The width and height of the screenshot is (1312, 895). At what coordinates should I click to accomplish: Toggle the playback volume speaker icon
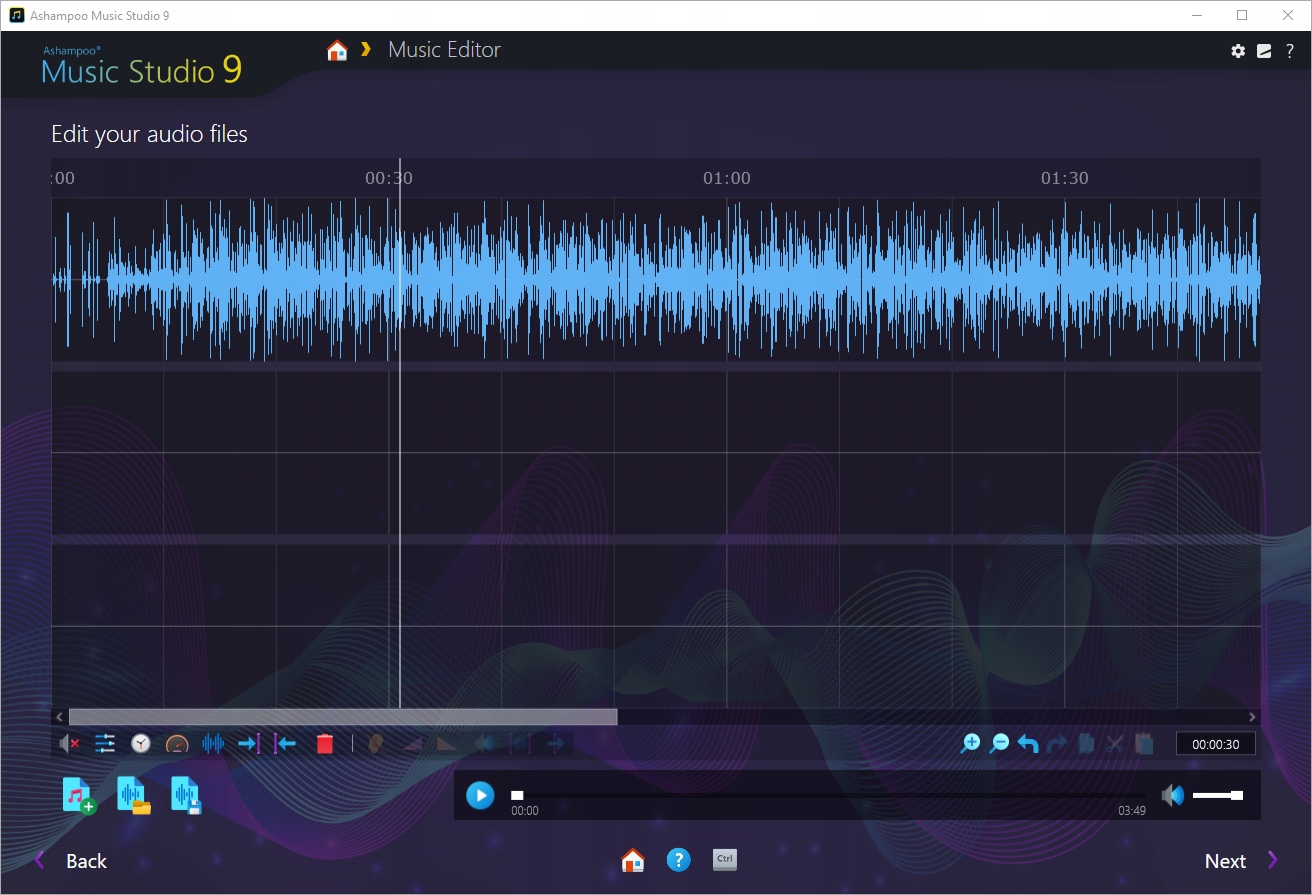click(1172, 796)
